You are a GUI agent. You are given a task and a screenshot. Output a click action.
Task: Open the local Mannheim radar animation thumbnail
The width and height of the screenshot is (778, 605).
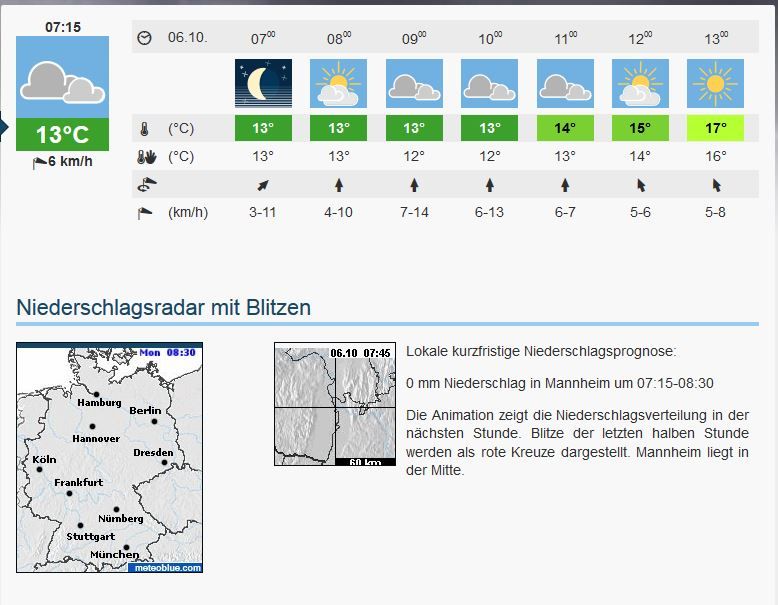[x=334, y=405]
